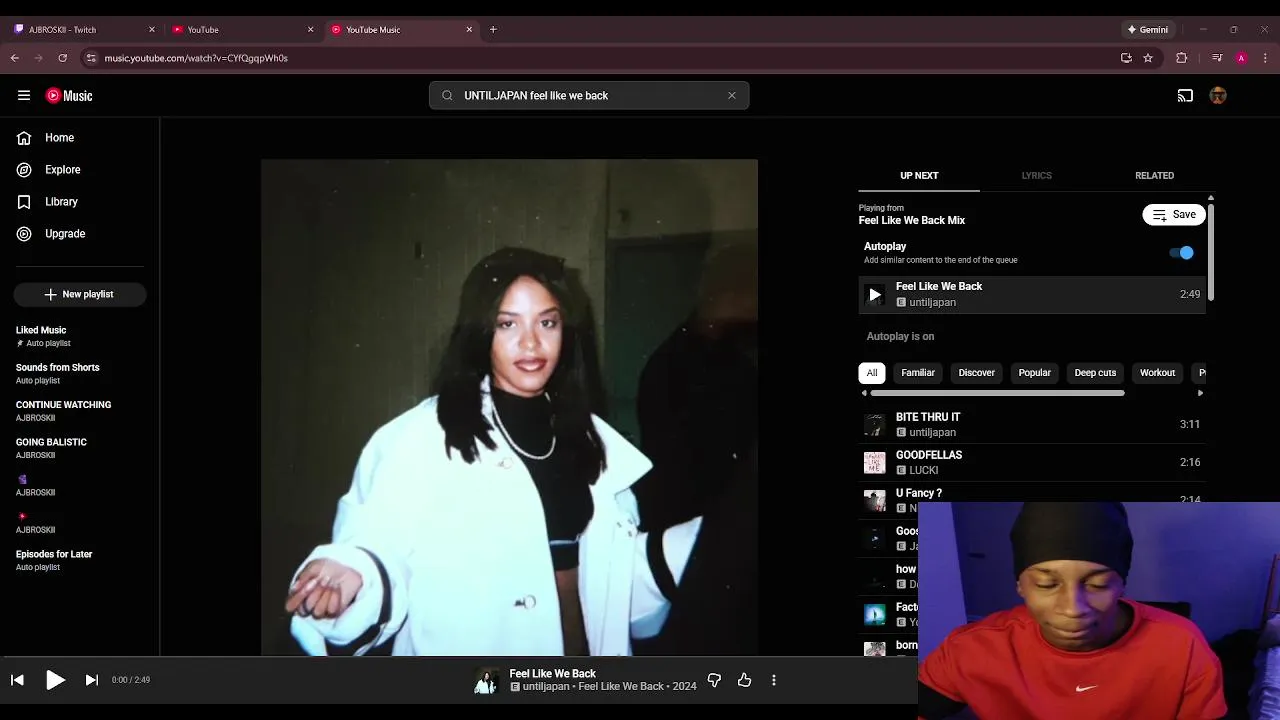Click the YouTube Music logo
Image resolution: width=1280 pixels, height=720 pixels.
(69, 95)
